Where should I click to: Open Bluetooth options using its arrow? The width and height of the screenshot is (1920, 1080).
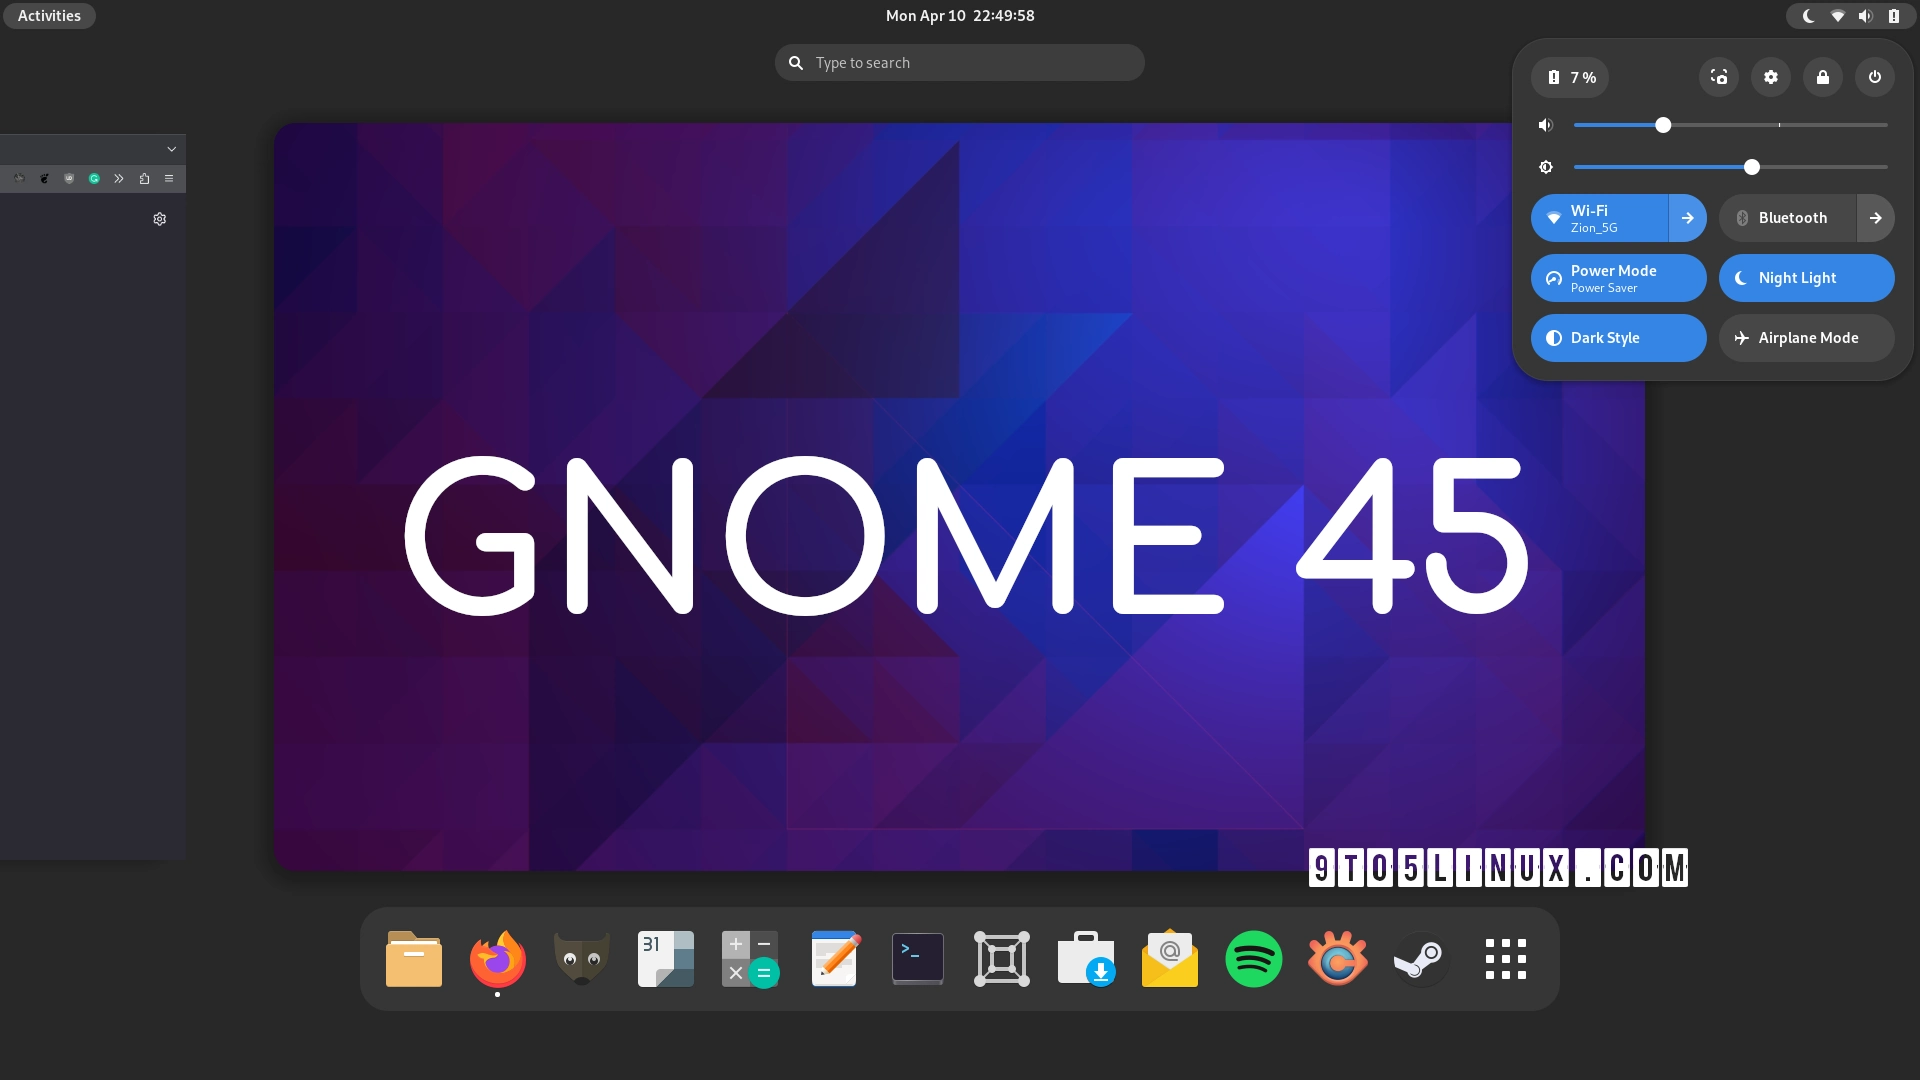click(1875, 218)
